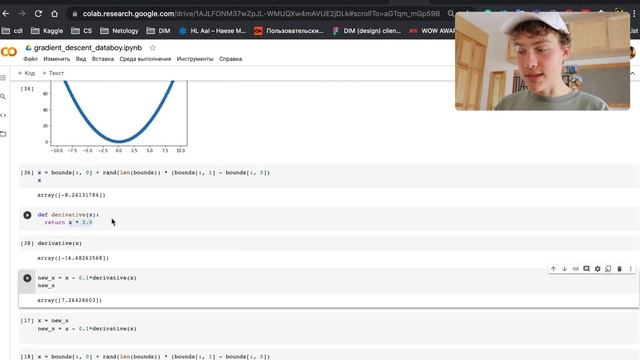This screenshot has height=360, width=640.
Task: Click the output array([7.26428603])
Action: [70, 300]
